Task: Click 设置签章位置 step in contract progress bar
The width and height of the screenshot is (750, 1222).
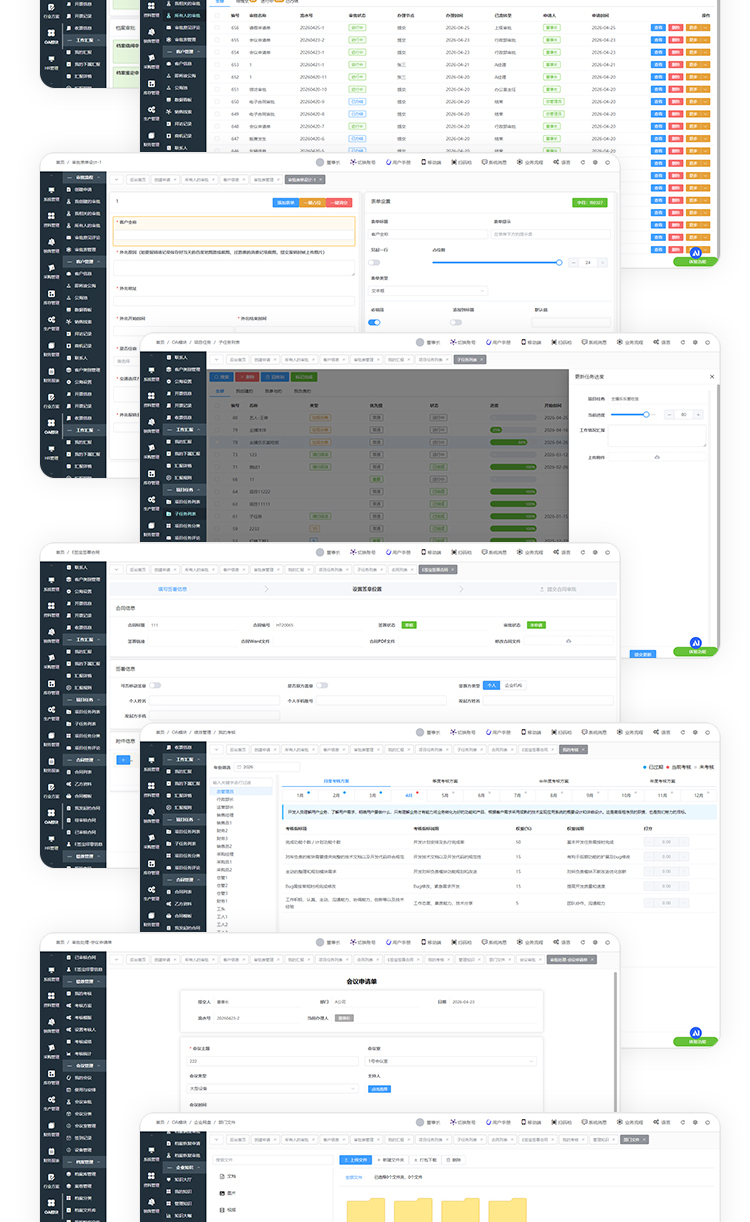Action: [368, 589]
